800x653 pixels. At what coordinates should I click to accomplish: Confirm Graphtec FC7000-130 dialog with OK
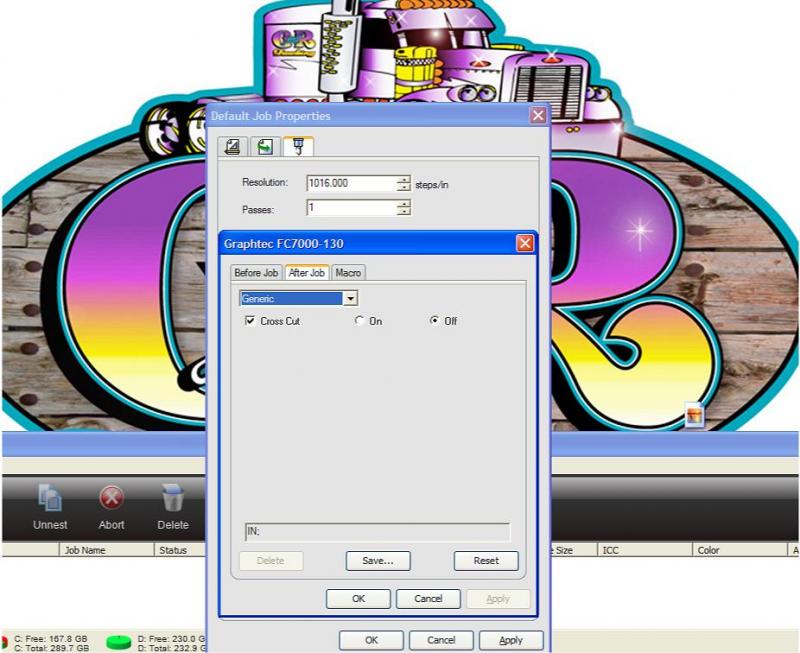[359, 598]
